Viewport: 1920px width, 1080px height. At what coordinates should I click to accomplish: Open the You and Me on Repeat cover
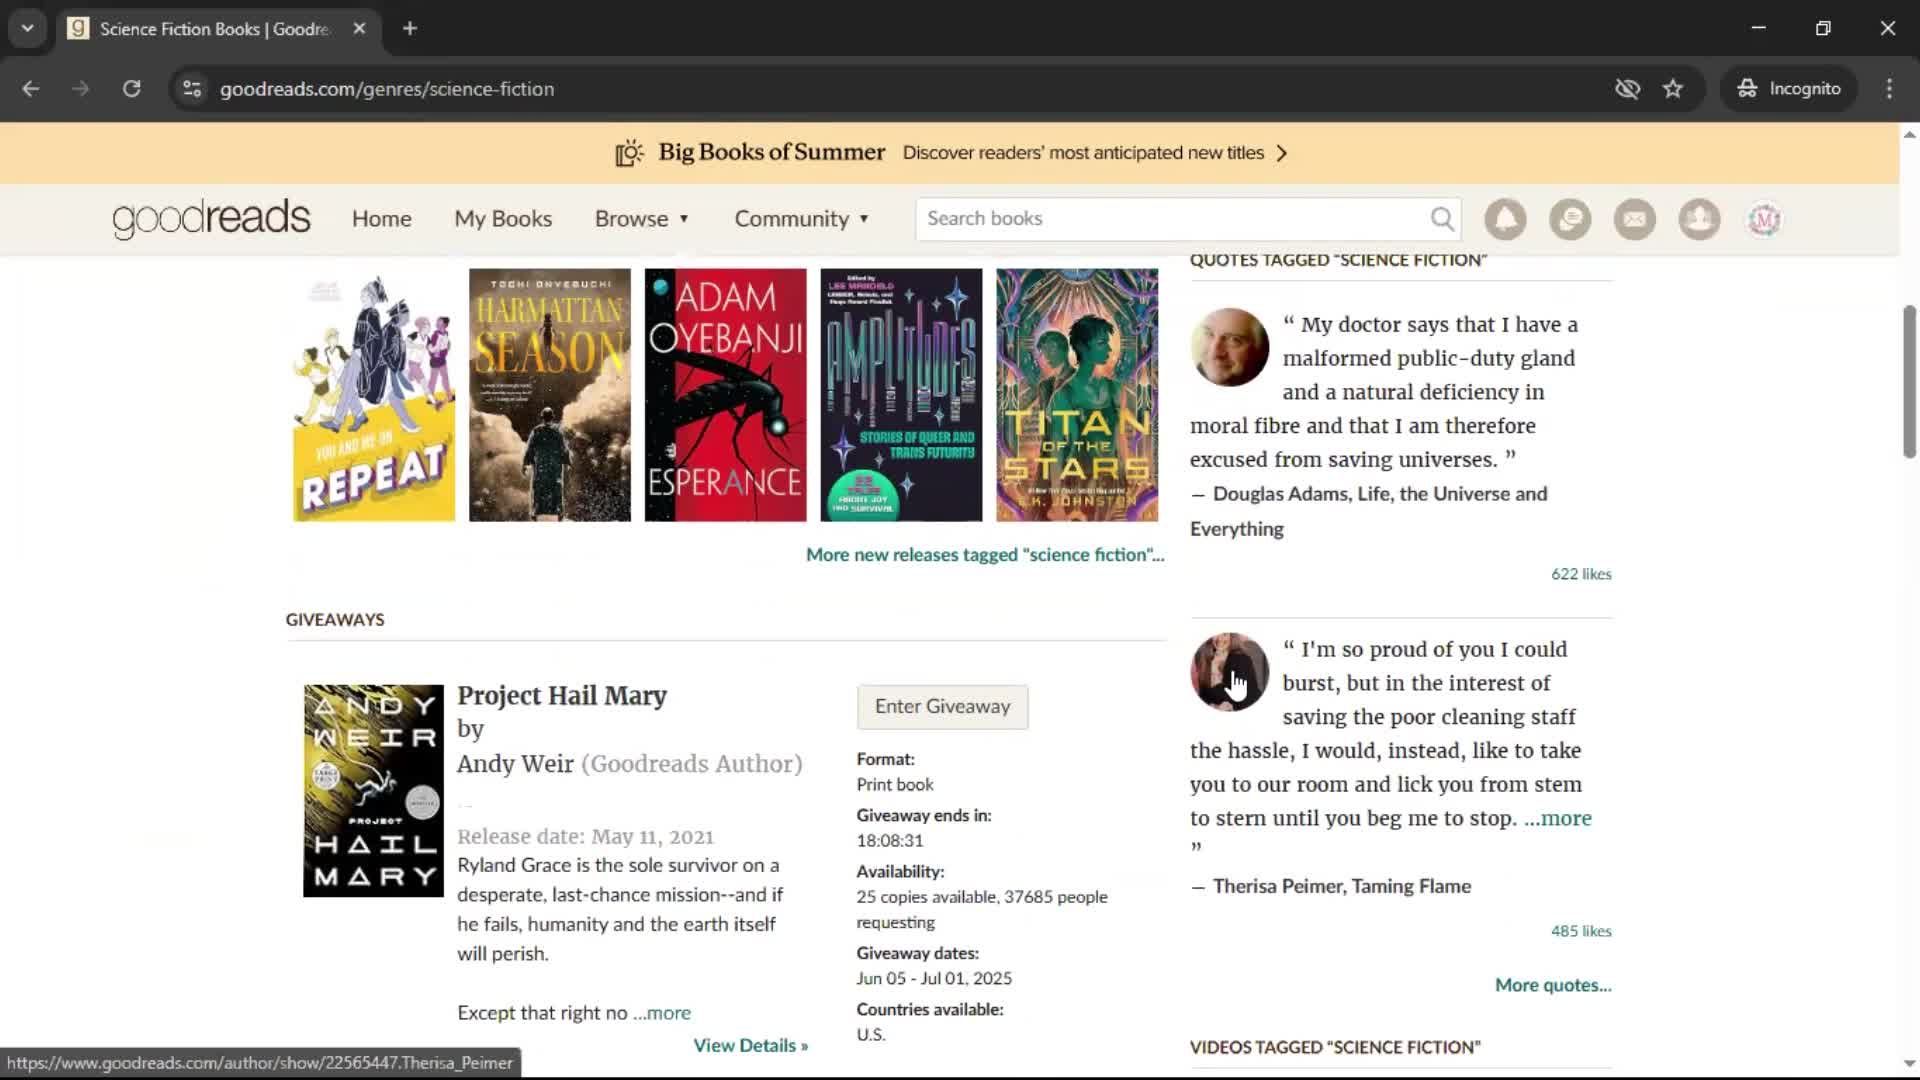[x=374, y=395]
